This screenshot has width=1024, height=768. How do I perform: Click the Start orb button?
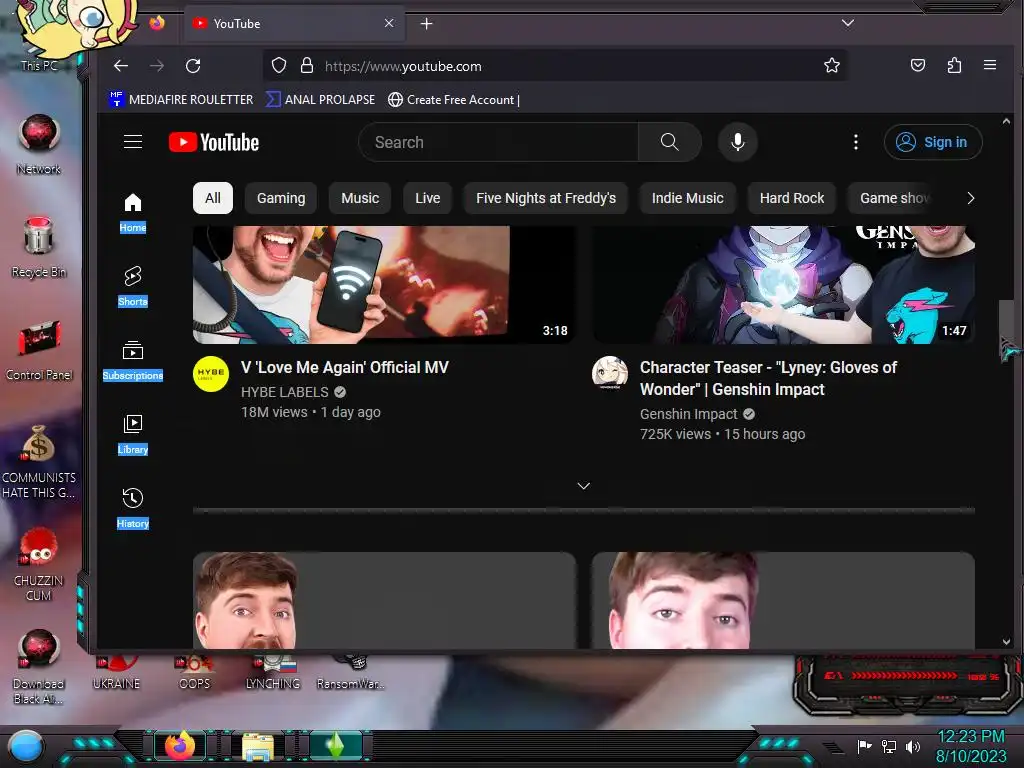[x=27, y=746]
